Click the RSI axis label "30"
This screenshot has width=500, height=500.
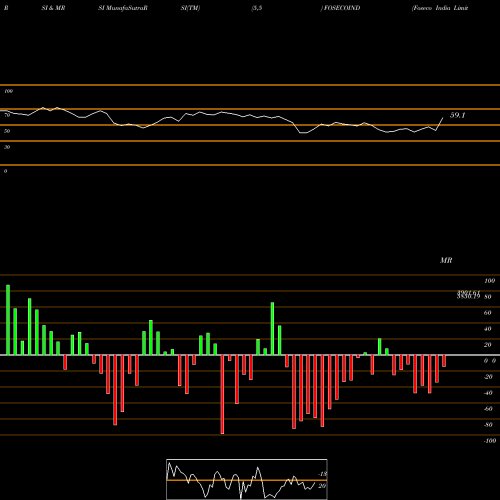pyautogui.click(x=7, y=147)
